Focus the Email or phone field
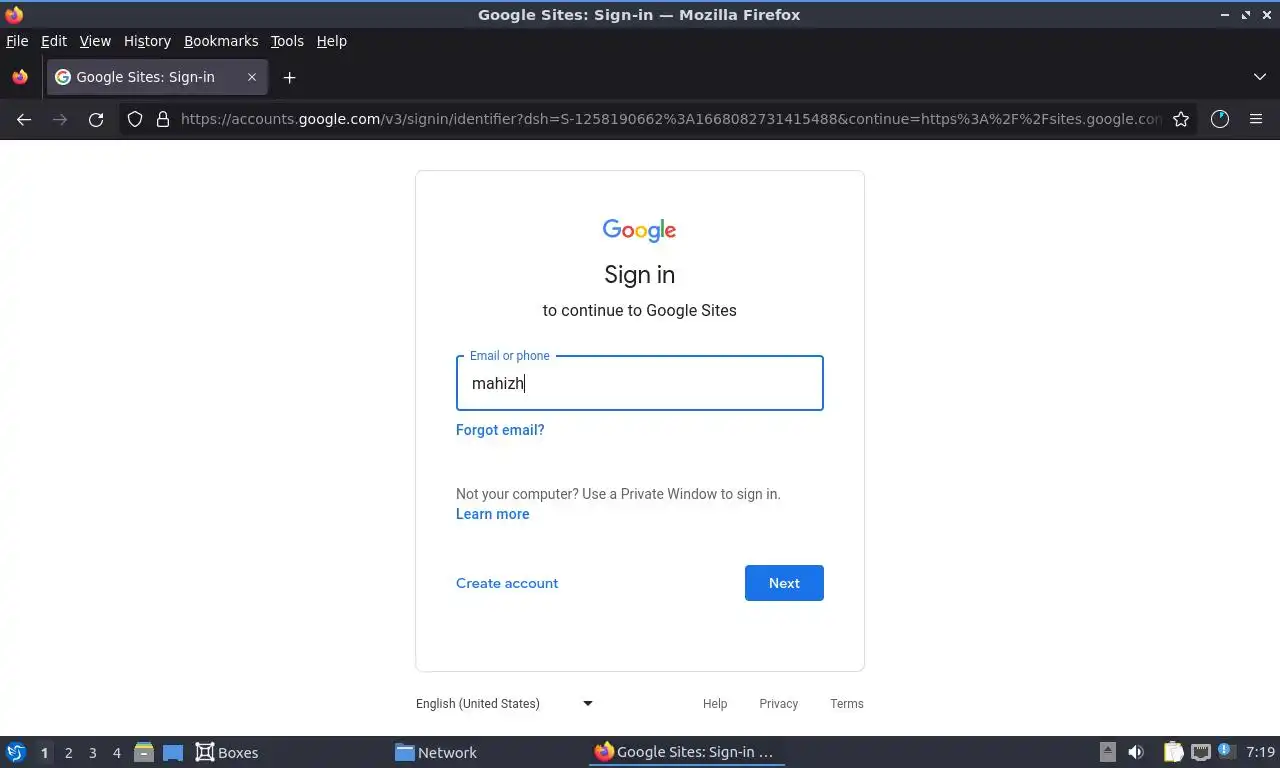This screenshot has width=1280, height=768. click(640, 383)
